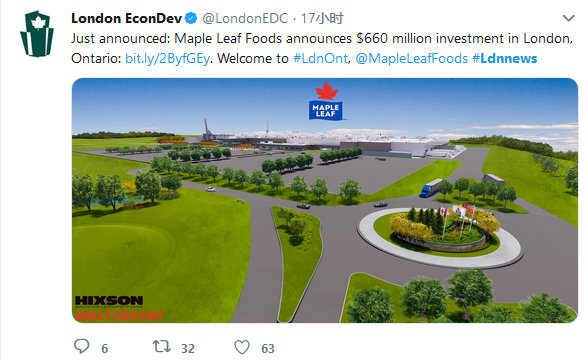This screenshot has height=360, width=588.
Task: Click the reply count 6
Action: [105, 348]
